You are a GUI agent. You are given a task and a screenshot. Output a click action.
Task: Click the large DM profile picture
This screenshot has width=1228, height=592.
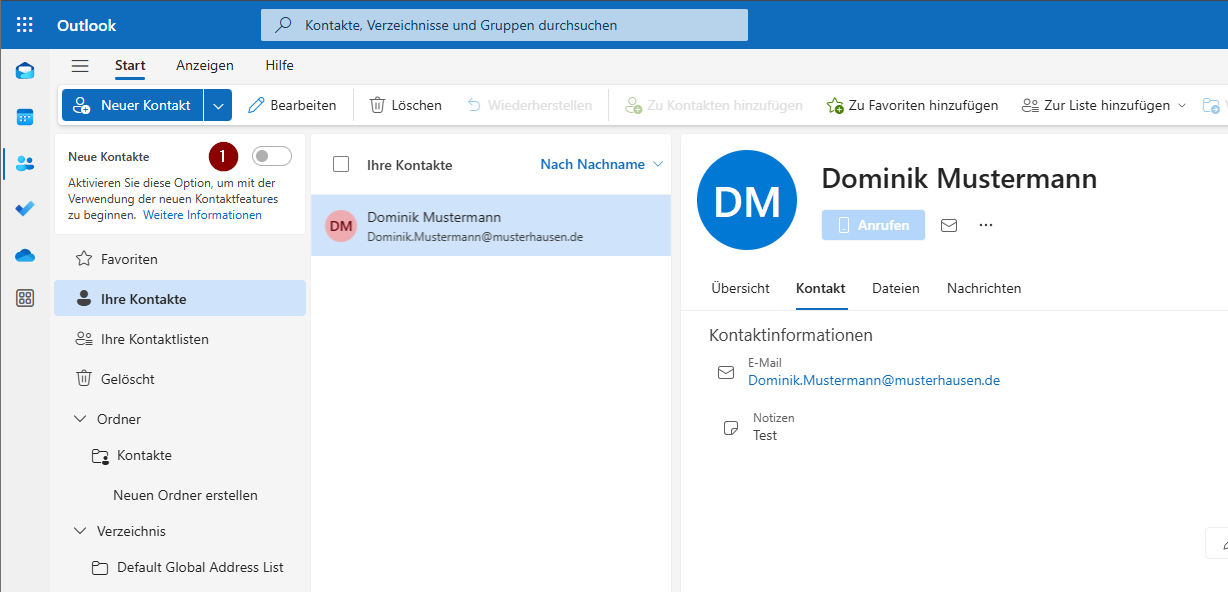[747, 200]
